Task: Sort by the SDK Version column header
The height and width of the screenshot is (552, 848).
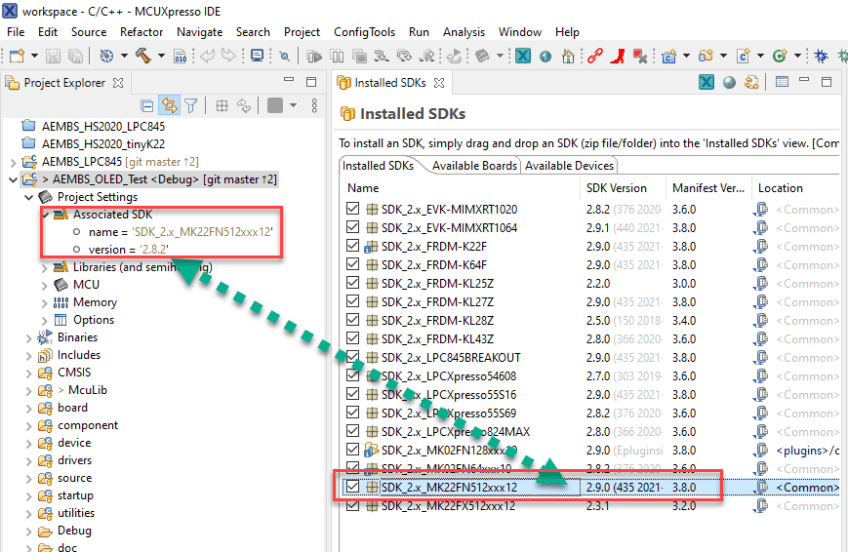Action: click(x=615, y=188)
